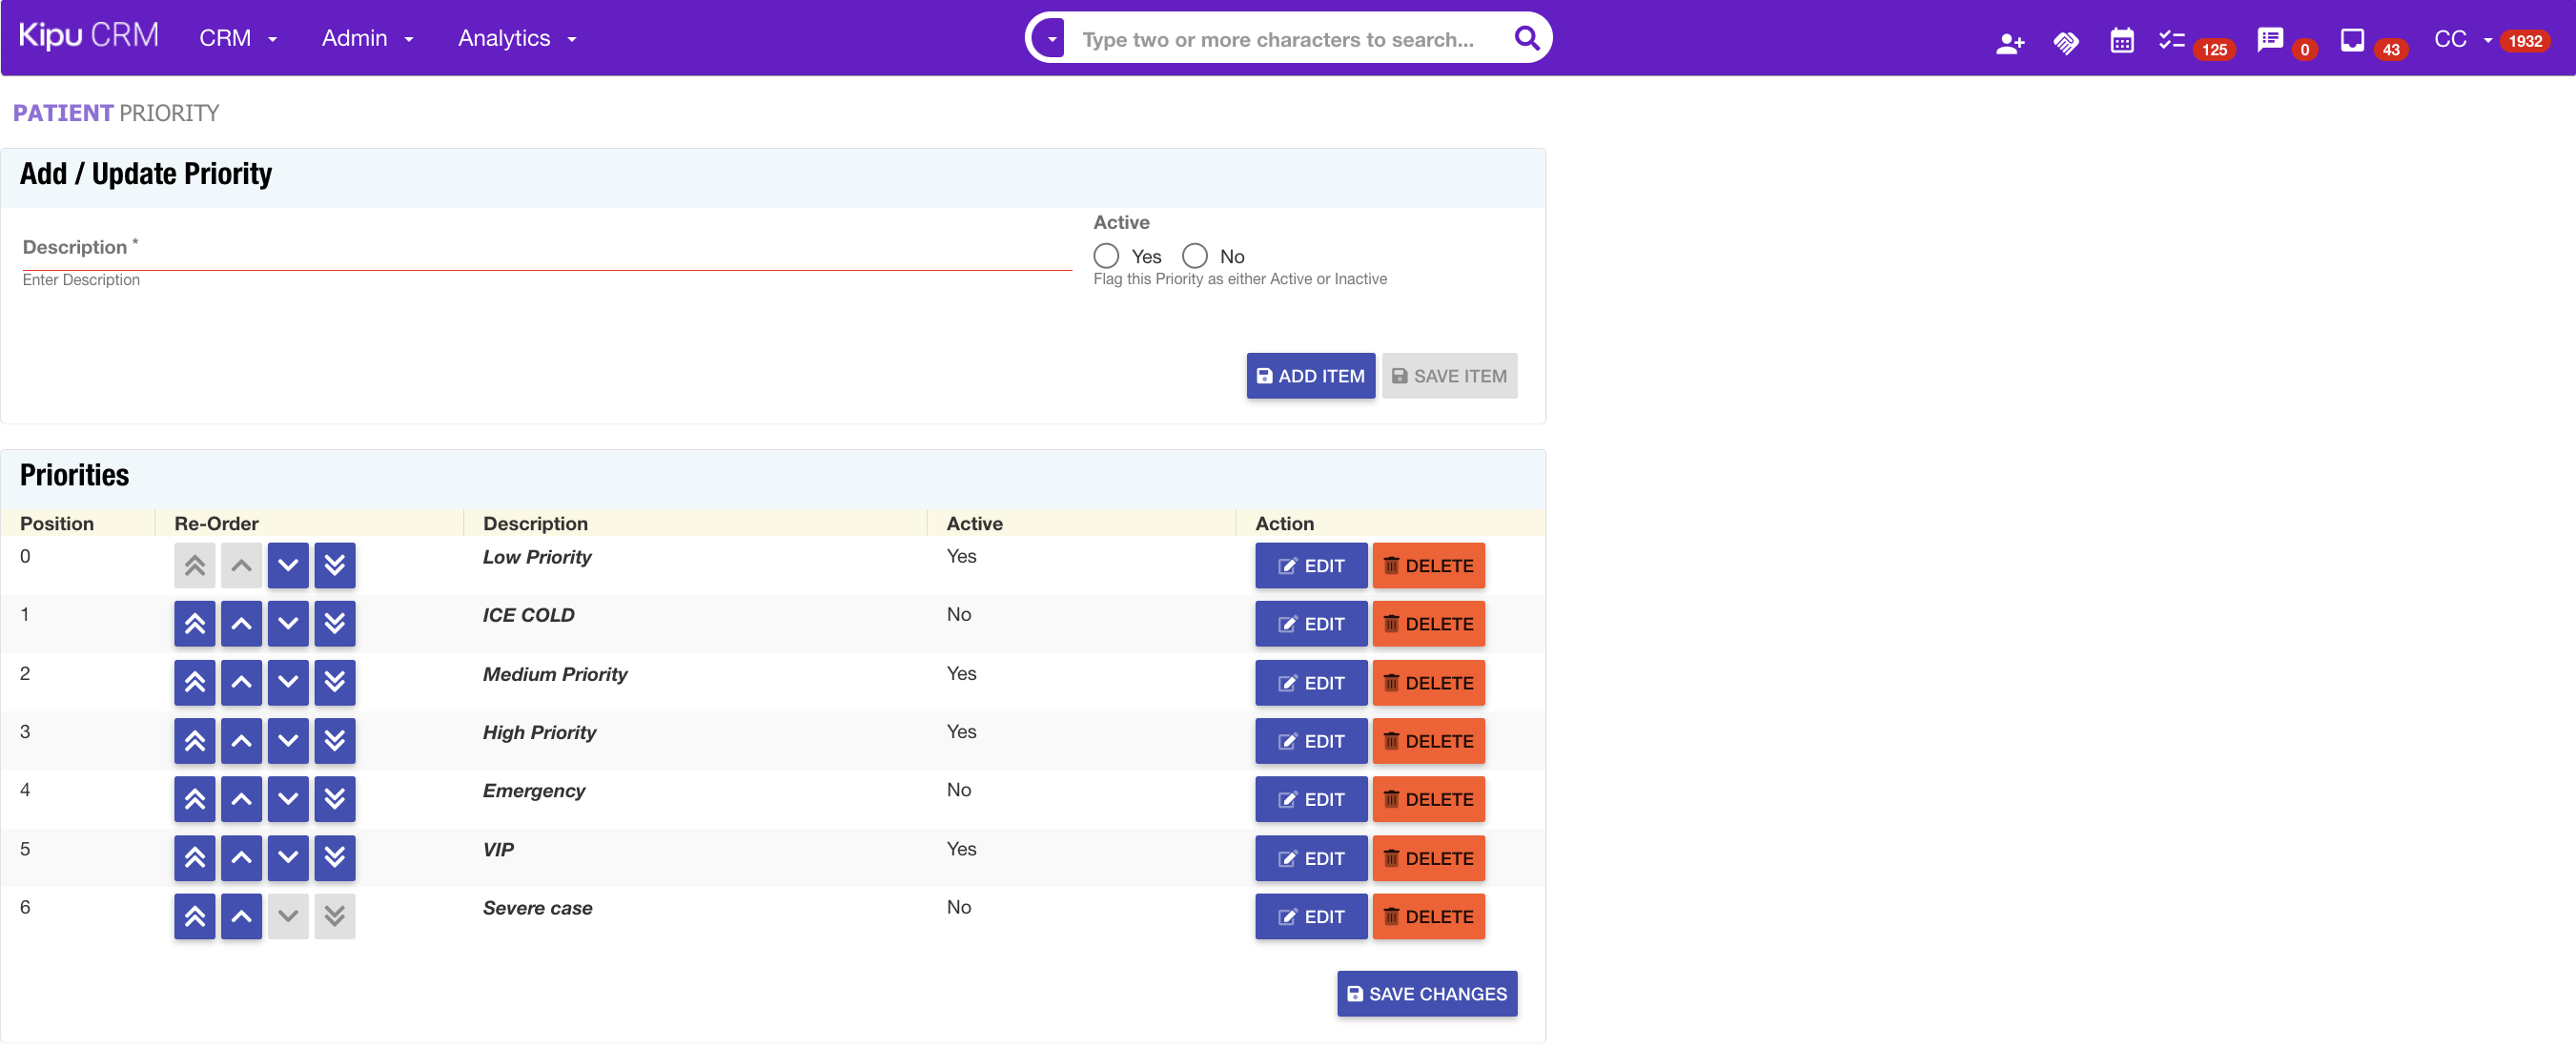Viewport: 2576px width, 1049px height.
Task: Open the CRM menu
Action: point(238,38)
